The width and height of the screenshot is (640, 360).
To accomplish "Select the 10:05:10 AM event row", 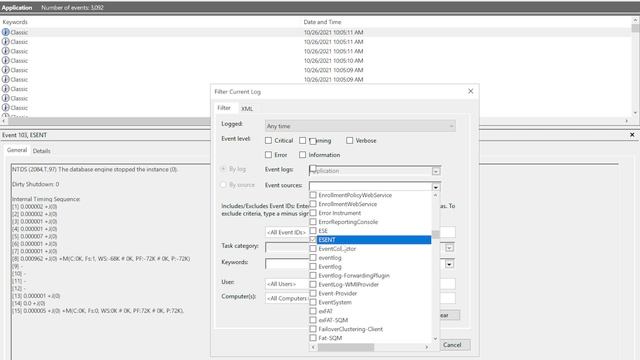I will pos(316,60).
